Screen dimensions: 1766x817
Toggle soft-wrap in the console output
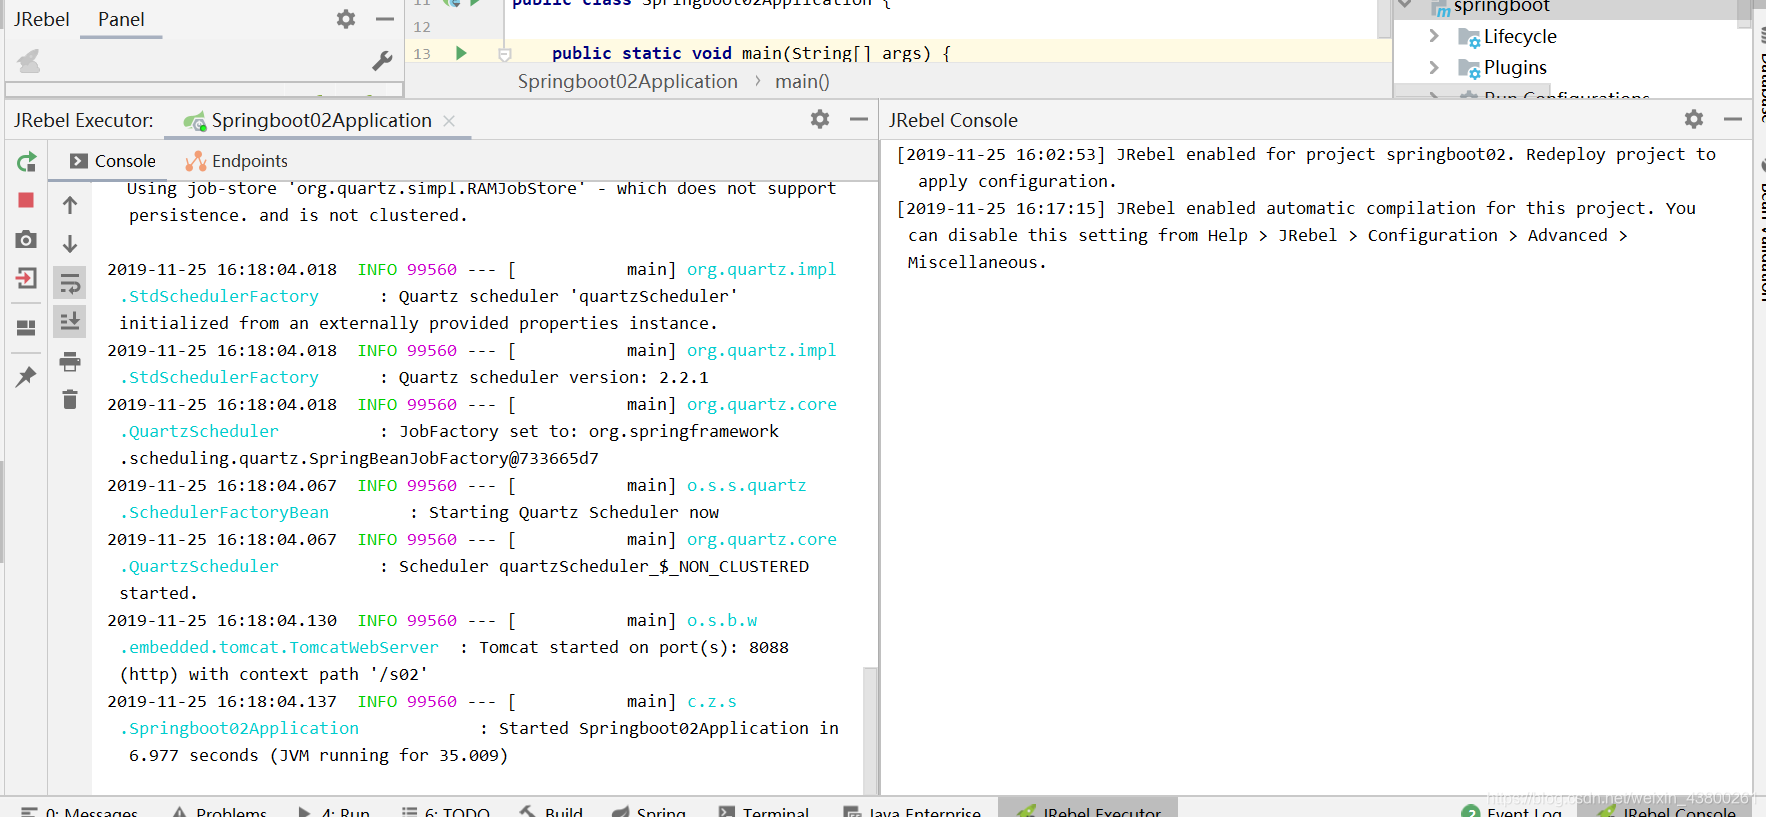pyautogui.click(x=70, y=283)
